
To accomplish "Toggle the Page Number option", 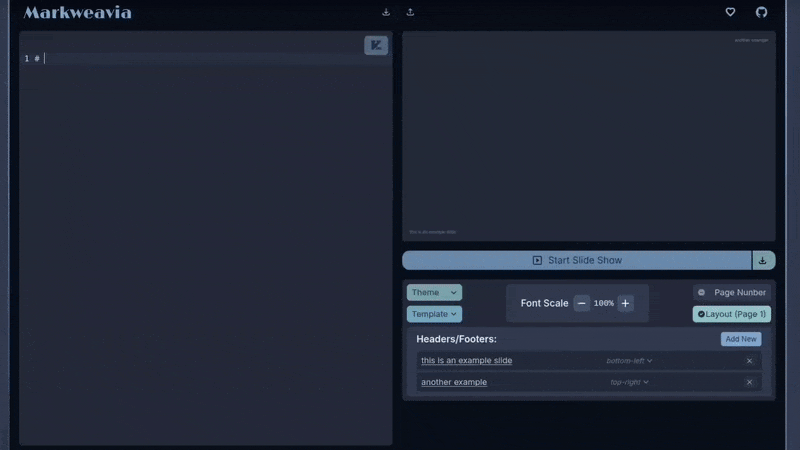I will point(732,292).
